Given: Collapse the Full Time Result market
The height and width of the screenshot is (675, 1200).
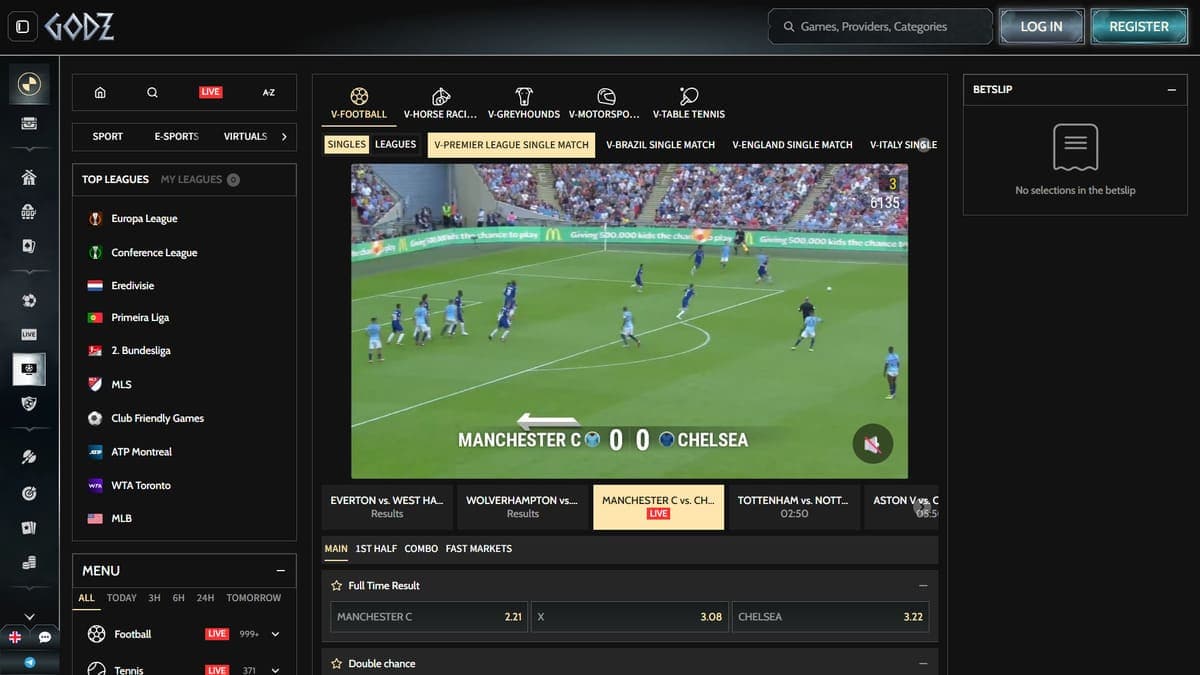Looking at the screenshot, I should (923, 586).
